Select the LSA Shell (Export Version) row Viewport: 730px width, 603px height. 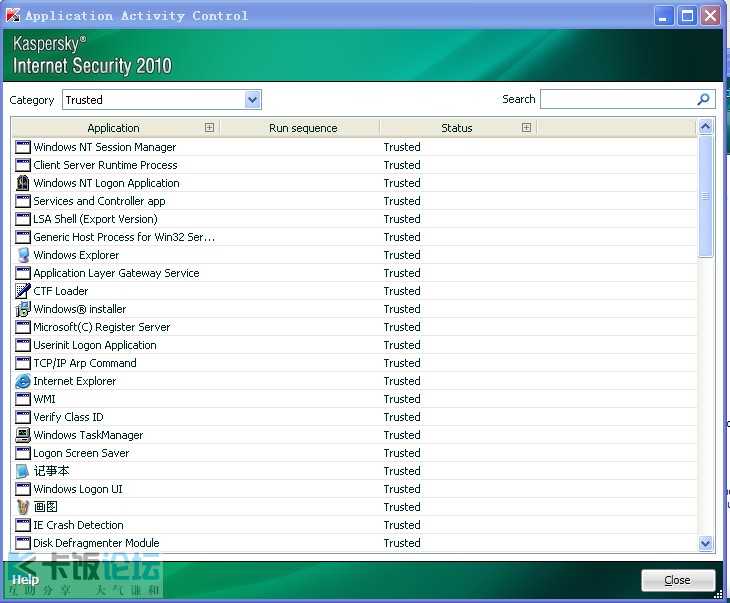point(354,219)
